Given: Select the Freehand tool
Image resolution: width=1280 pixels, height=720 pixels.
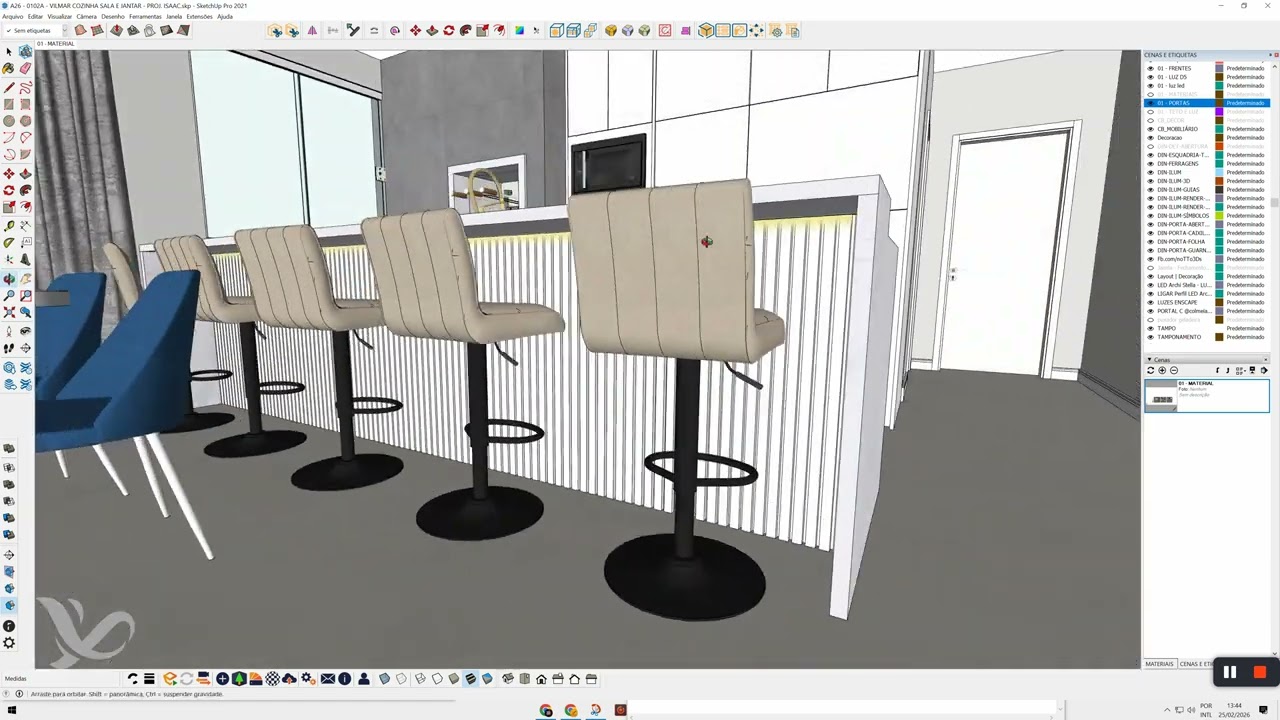Looking at the screenshot, I should click(25, 87).
